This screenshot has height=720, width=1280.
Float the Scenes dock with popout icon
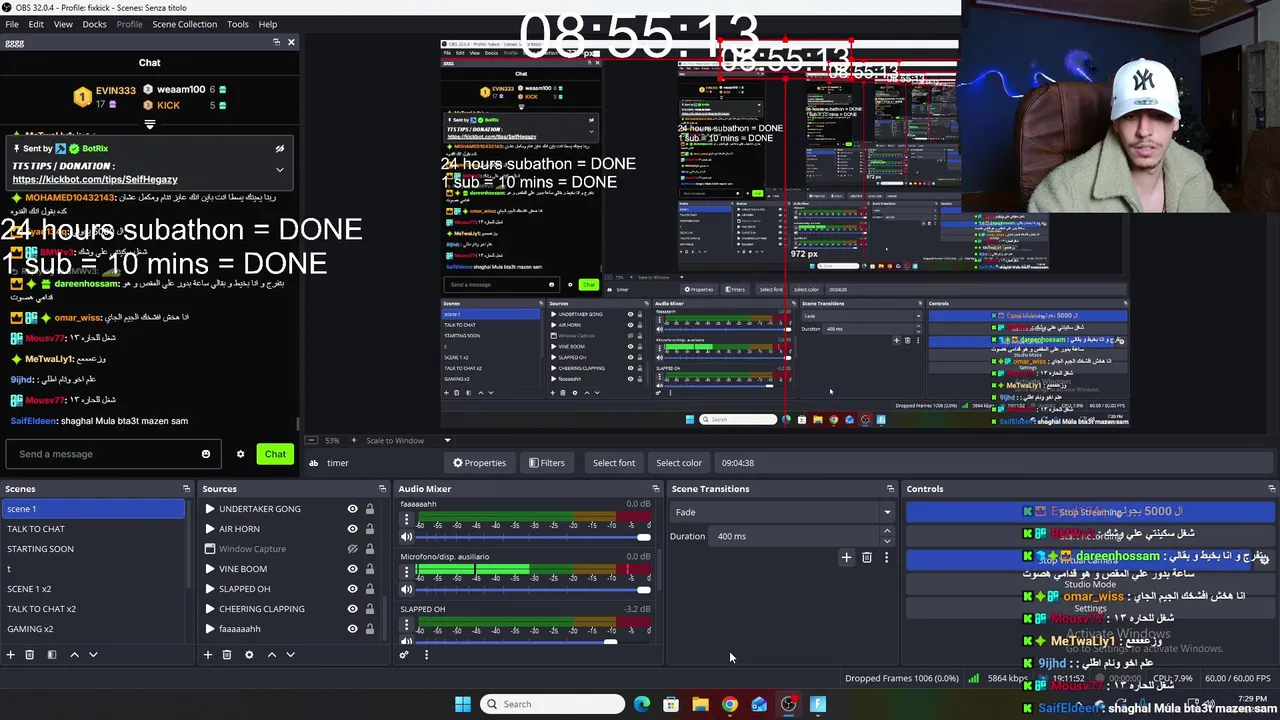[x=186, y=489]
